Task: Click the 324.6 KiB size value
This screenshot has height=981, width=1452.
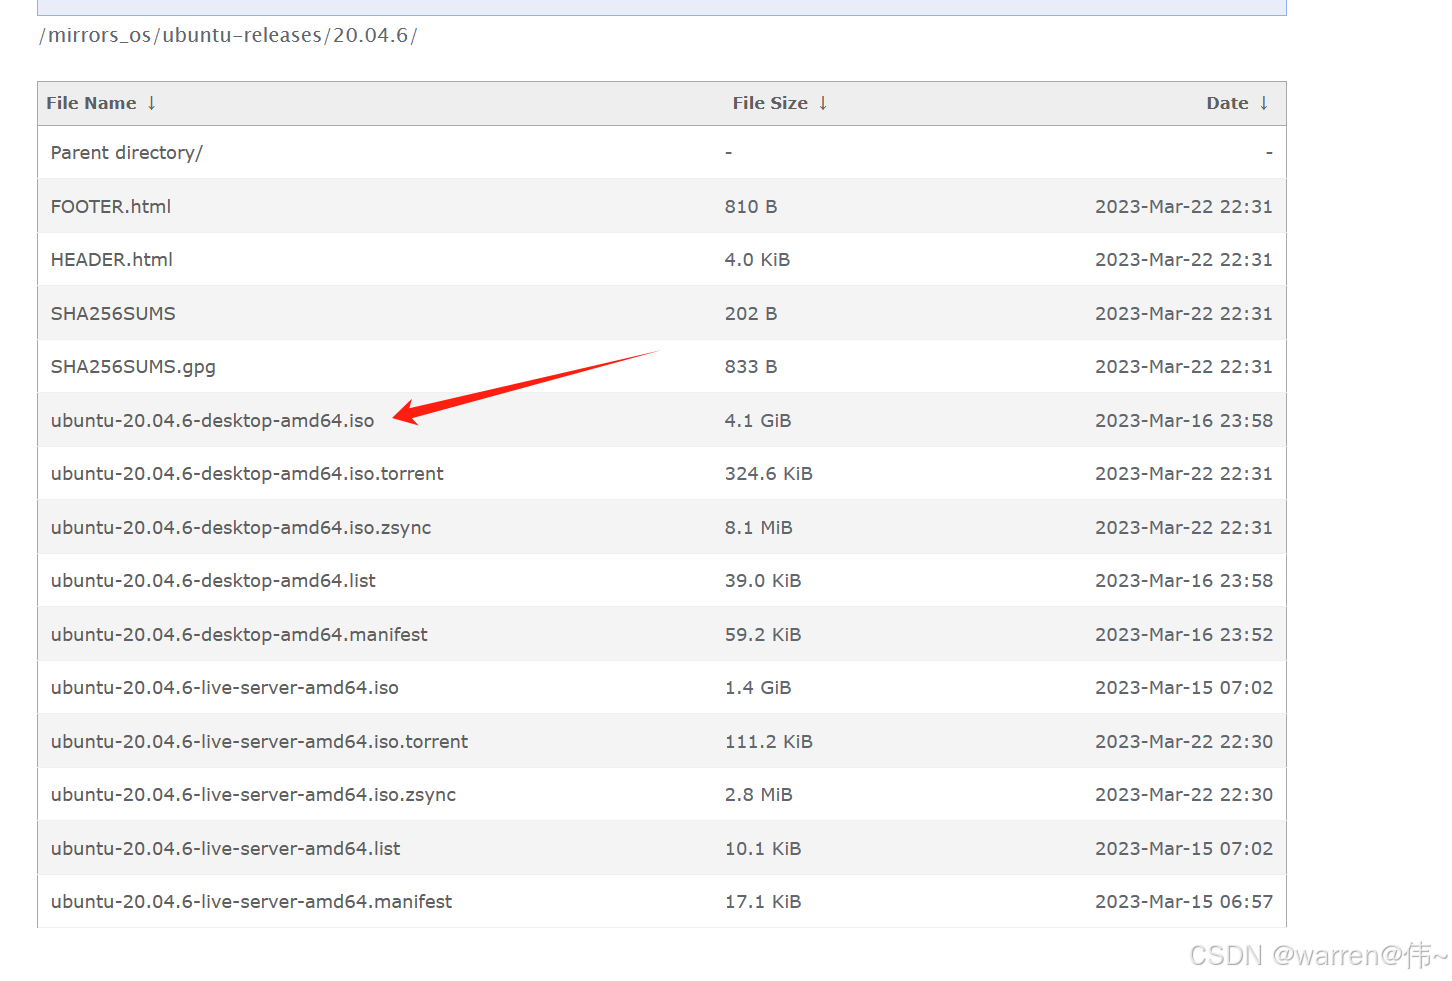Action: point(769,474)
